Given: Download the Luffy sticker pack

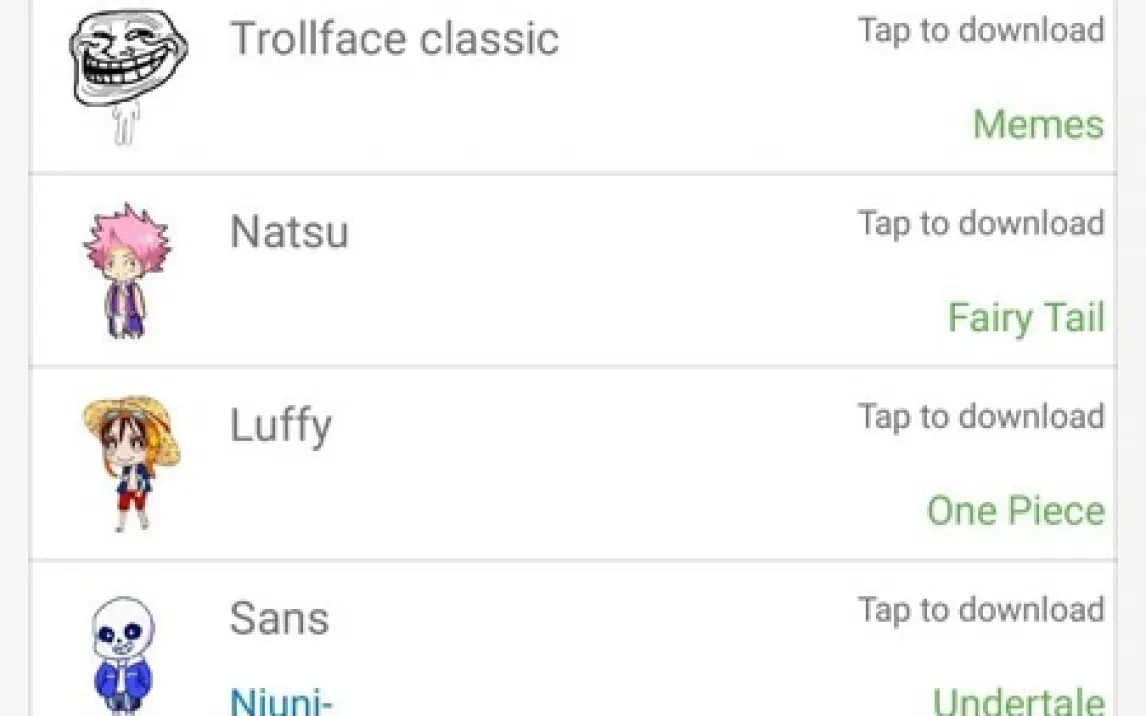Looking at the screenshot, I should 980,417.
